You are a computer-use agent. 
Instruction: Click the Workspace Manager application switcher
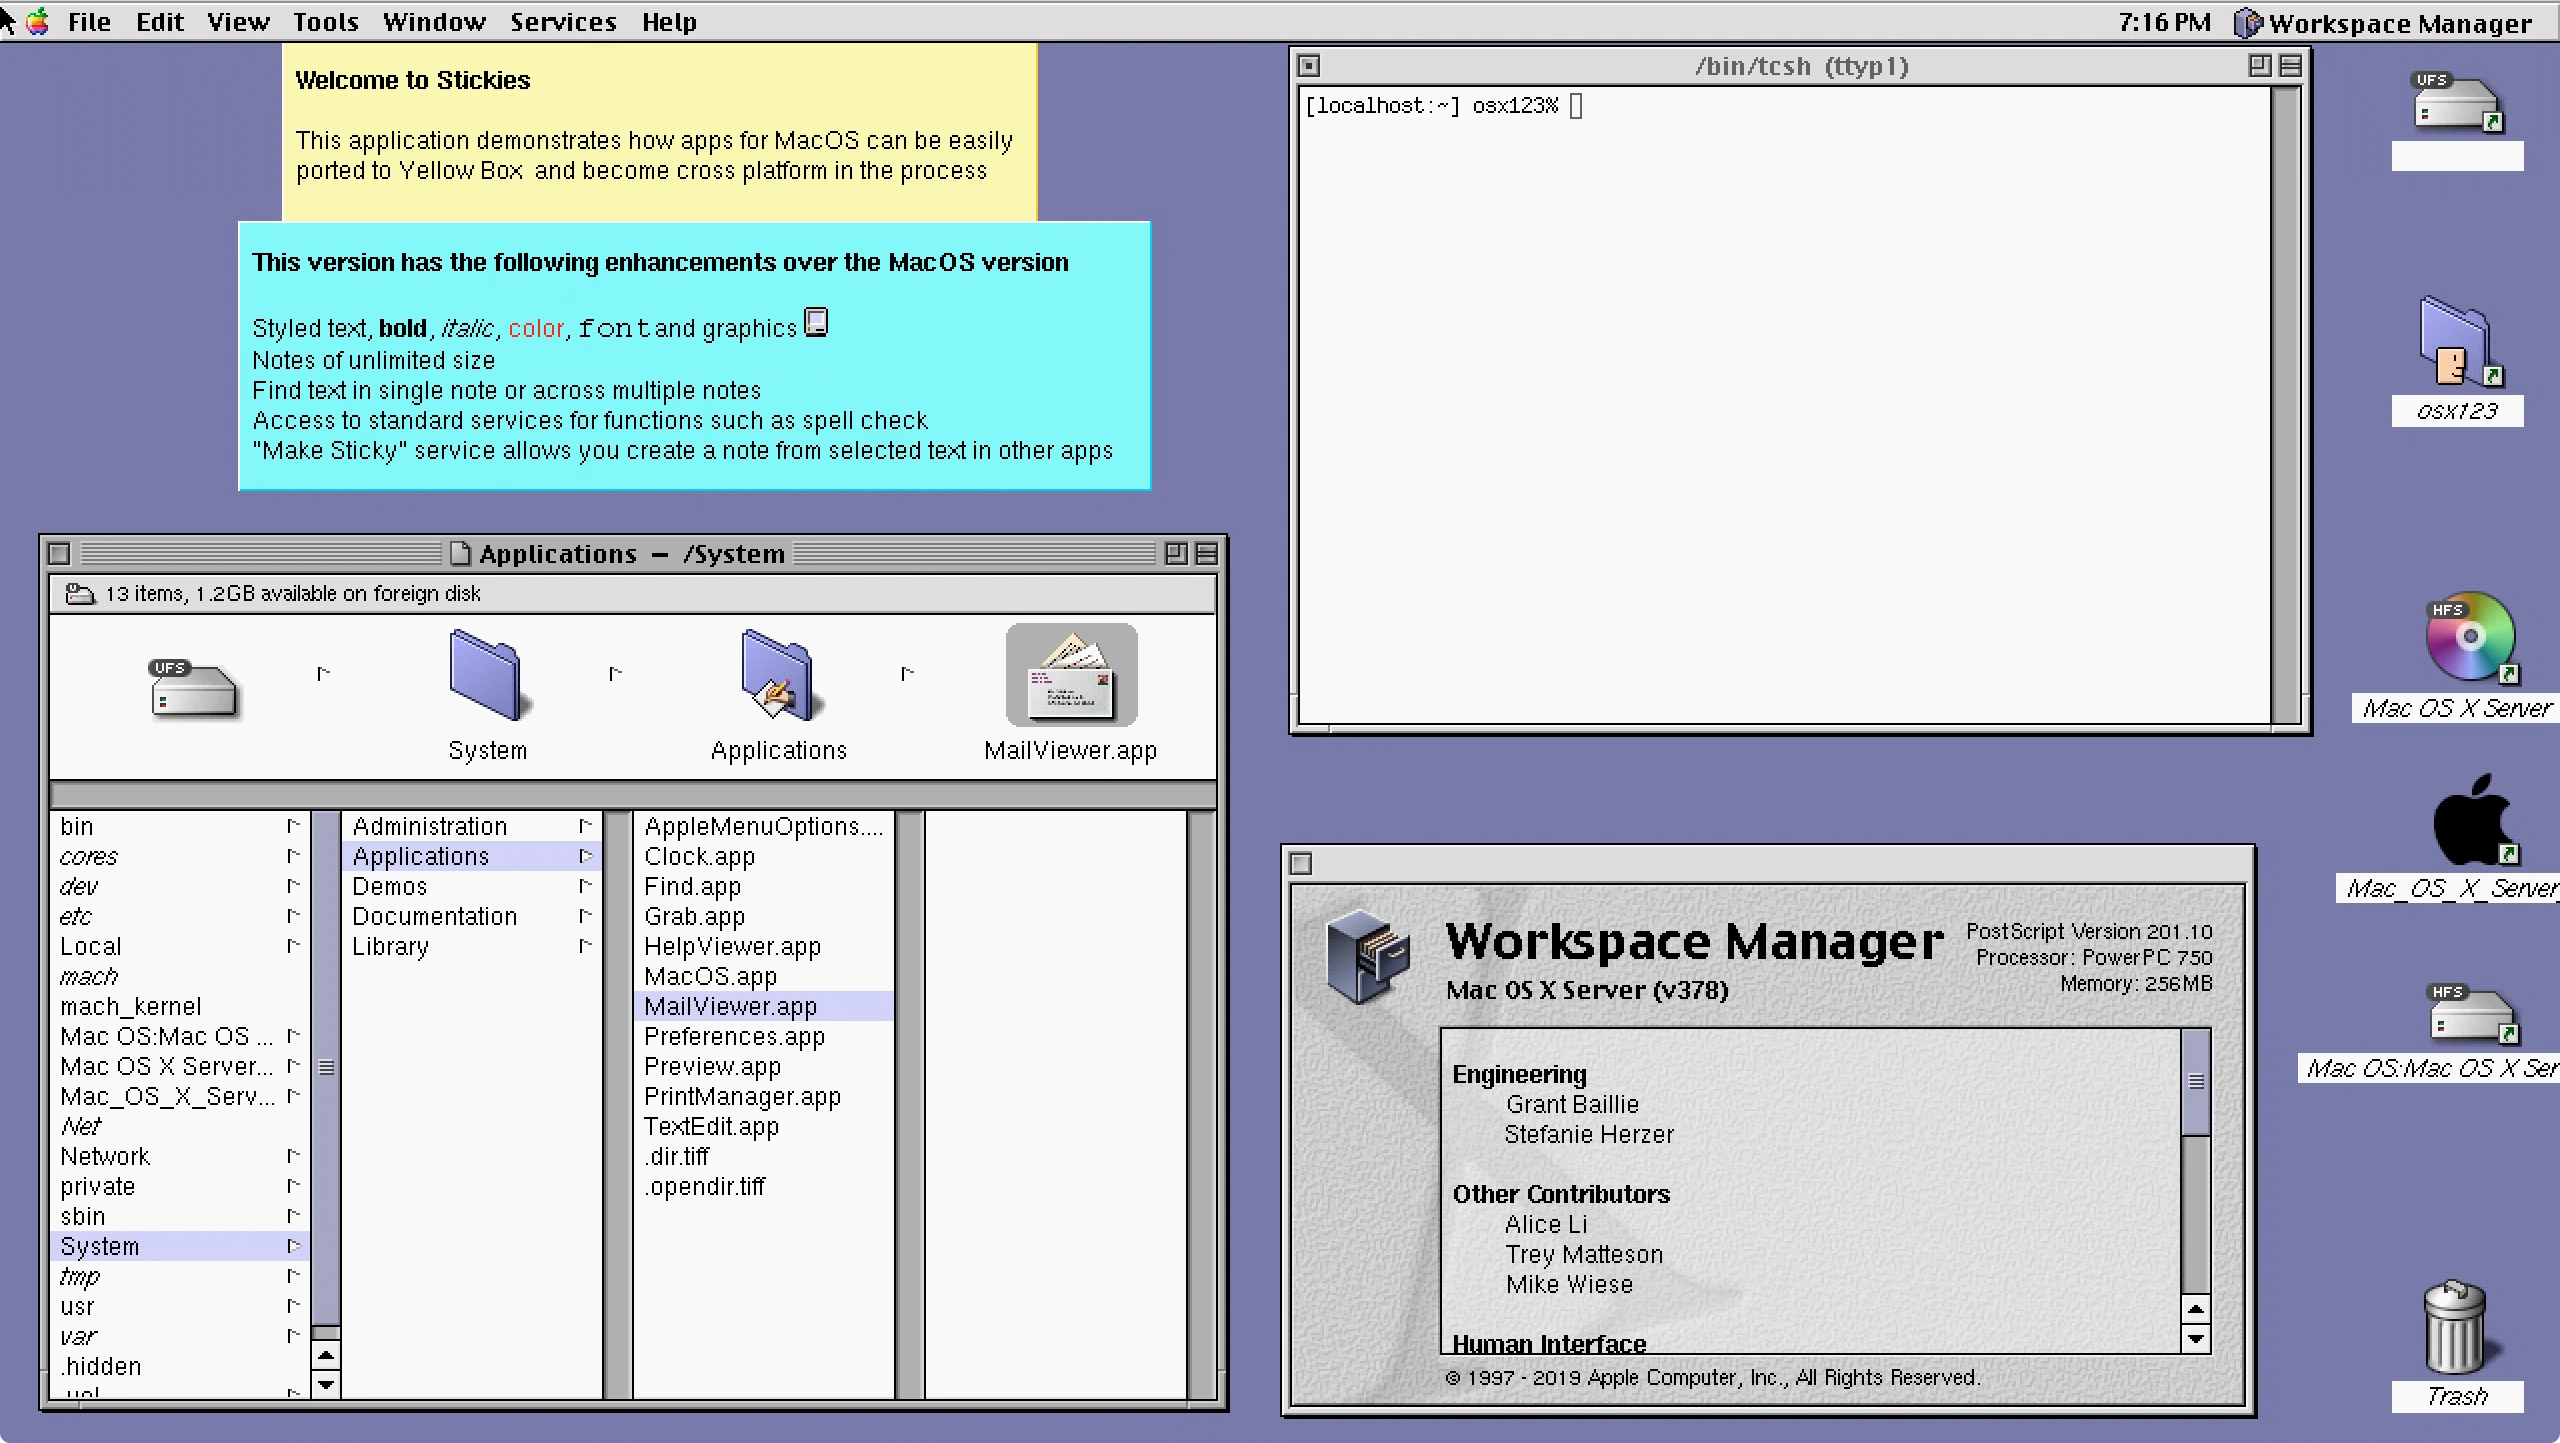(2385, 23)
